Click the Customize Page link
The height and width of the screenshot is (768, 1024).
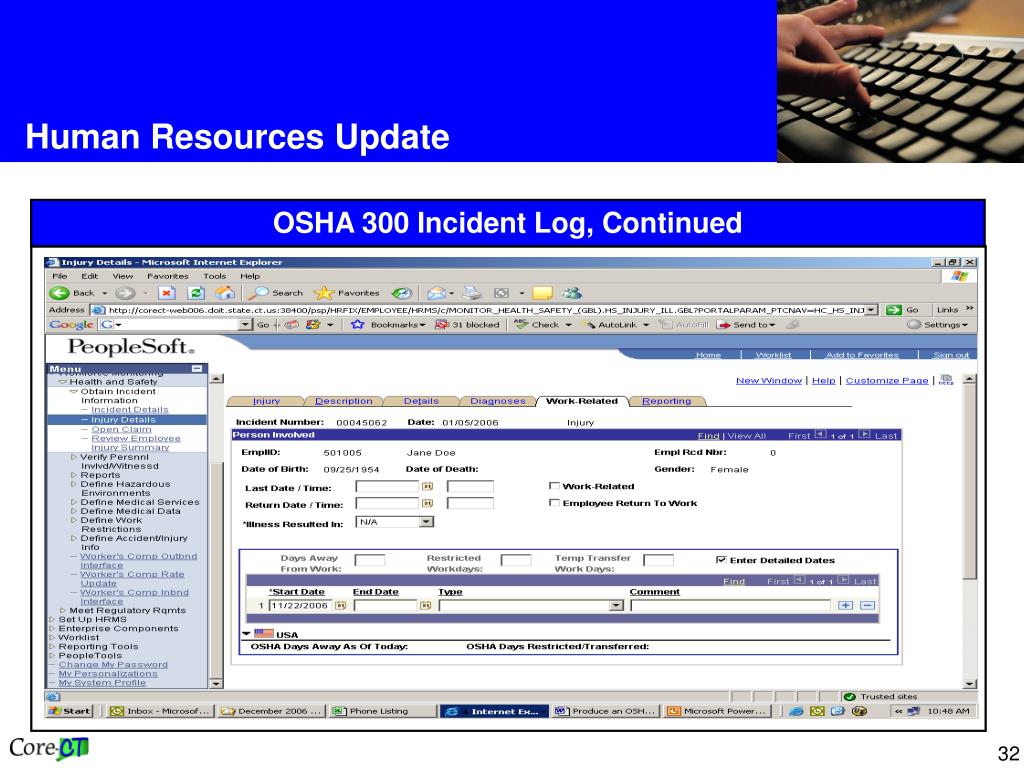[x=887, y=380]
